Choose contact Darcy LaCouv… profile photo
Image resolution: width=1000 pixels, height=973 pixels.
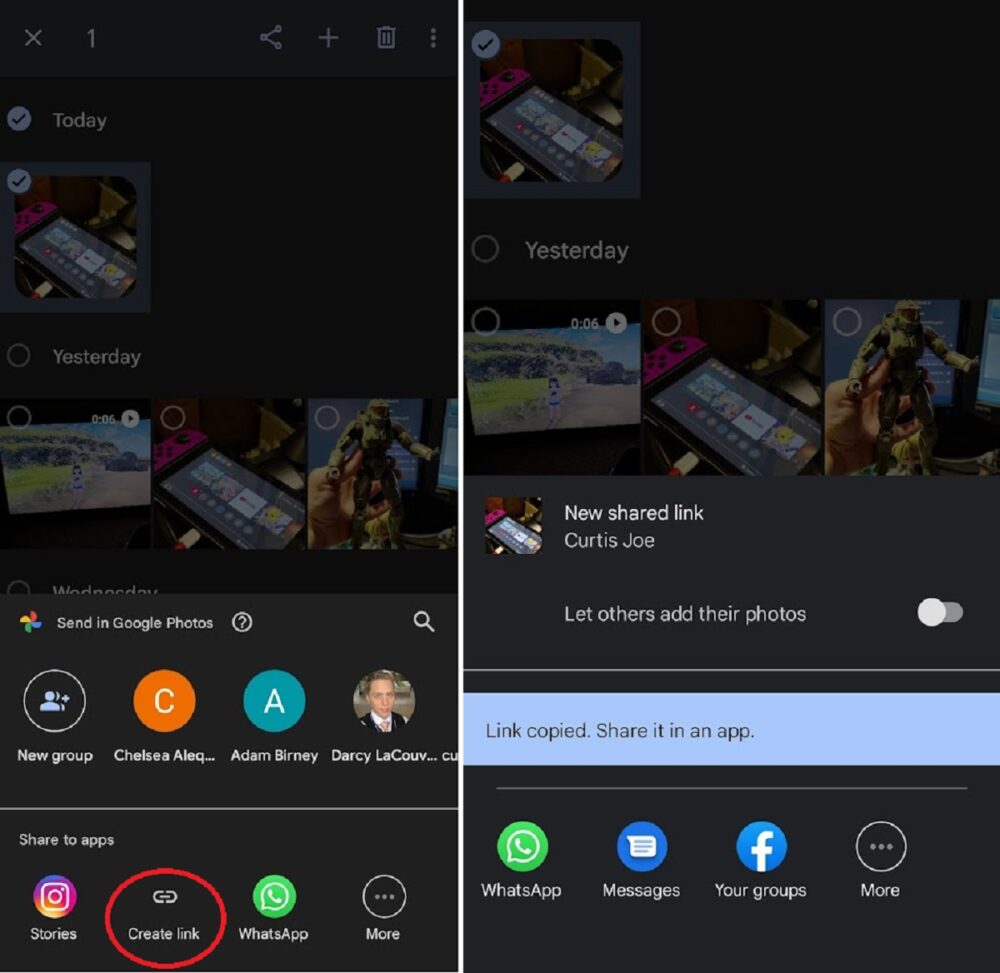coord(384,701)
